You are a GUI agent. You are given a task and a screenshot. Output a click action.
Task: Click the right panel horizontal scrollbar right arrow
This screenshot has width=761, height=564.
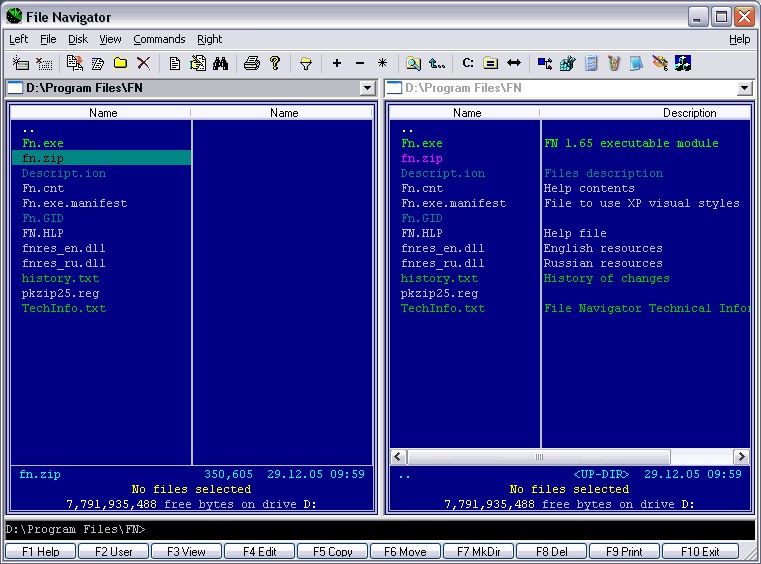[x=742, y=457]
